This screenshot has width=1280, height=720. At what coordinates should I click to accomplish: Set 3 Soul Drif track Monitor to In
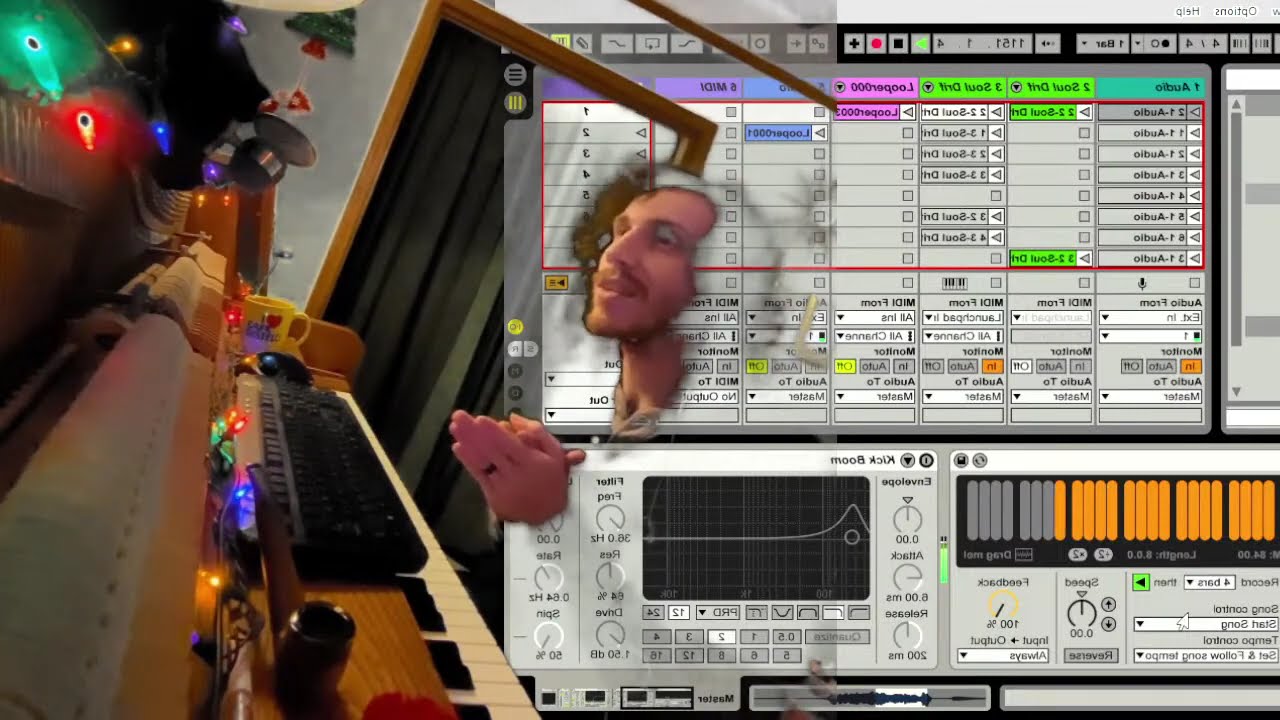pos(994,367)
